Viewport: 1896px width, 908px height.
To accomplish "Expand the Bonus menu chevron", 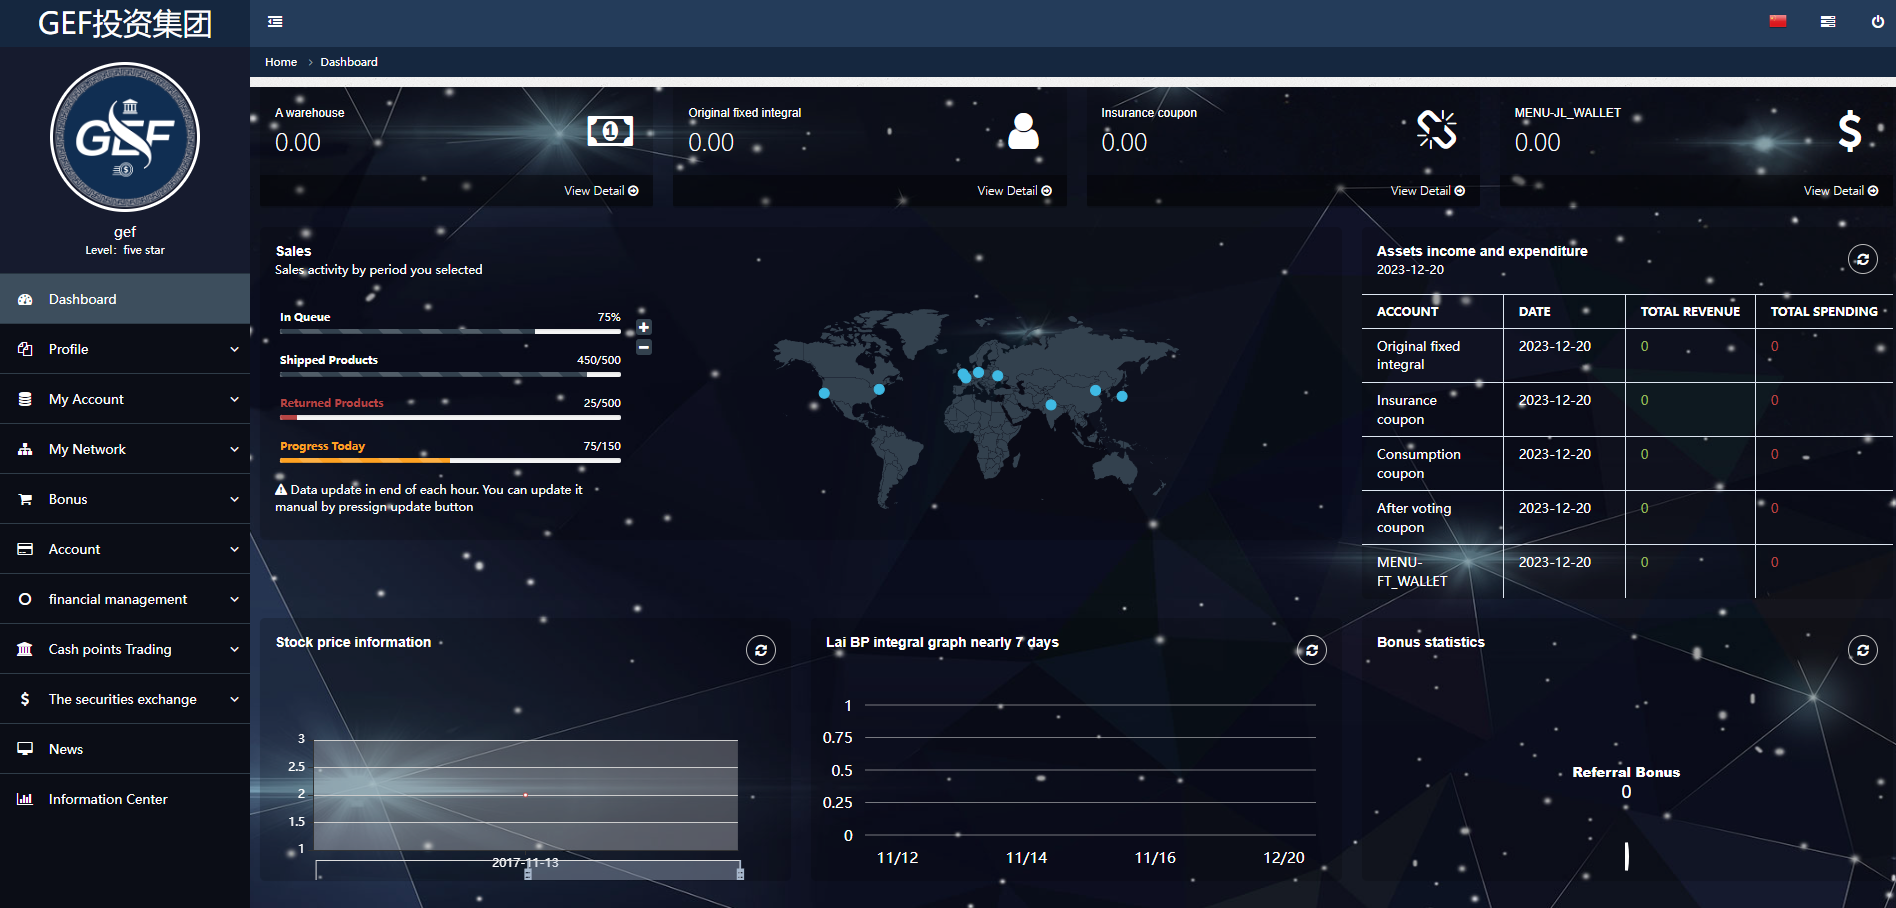I will (x=234, y=499).
